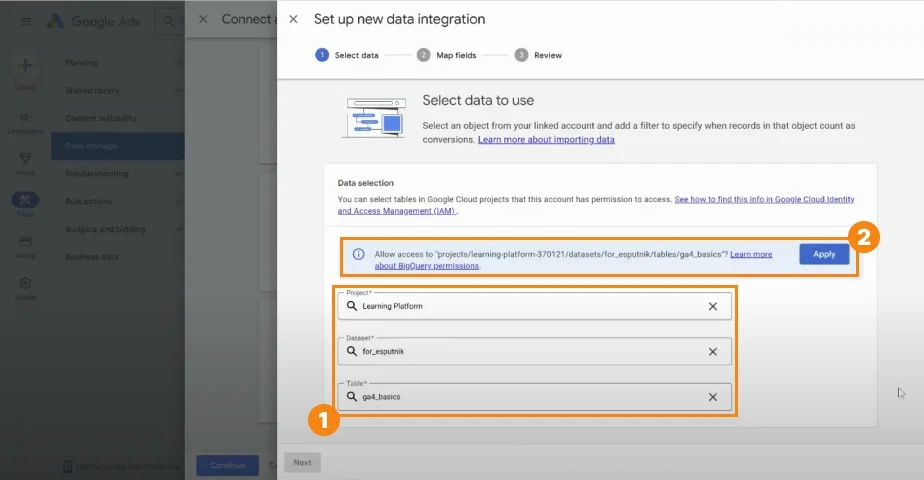
Task: Go to the Map fields step
Action: 447,55
